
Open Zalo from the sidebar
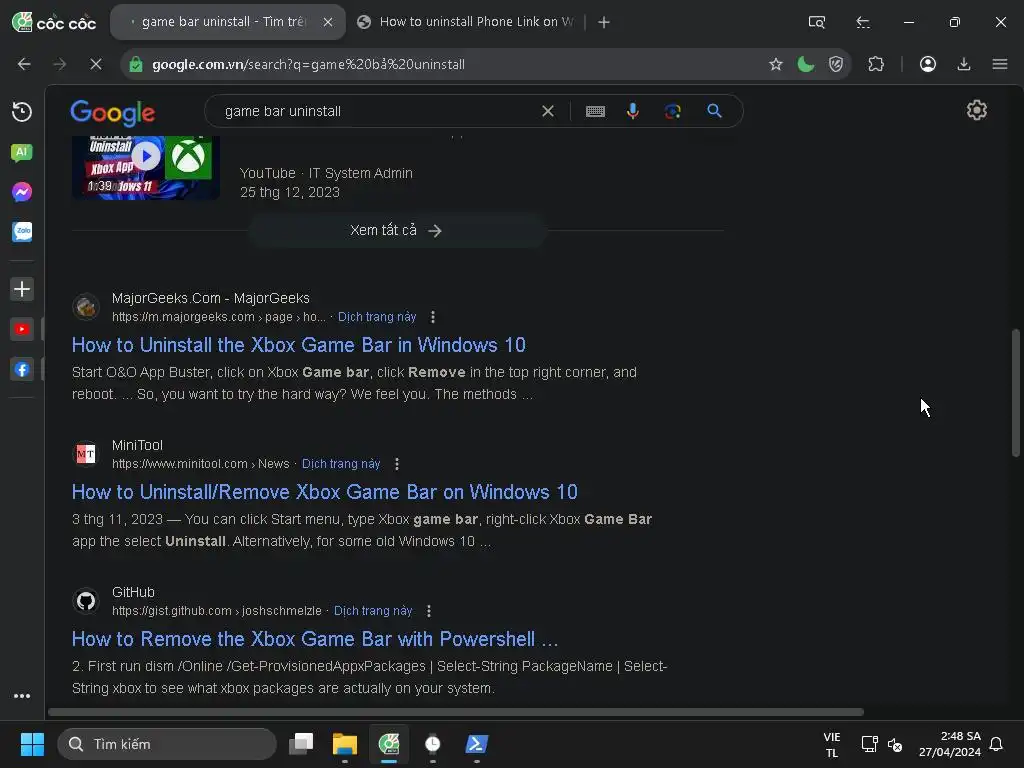click(x=22, y=232)
